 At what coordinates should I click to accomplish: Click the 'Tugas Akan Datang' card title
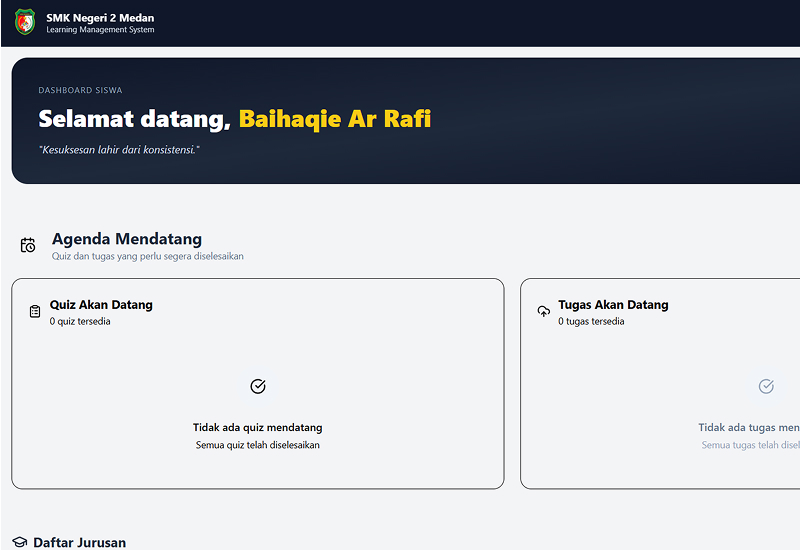point(613,305)
